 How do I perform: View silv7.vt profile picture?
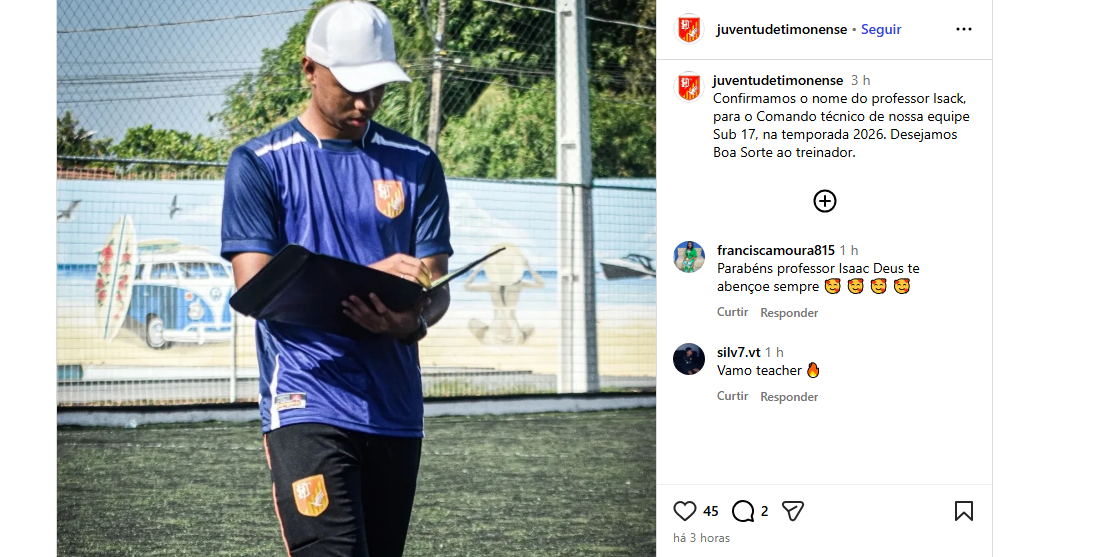click(x=689, y=359)
